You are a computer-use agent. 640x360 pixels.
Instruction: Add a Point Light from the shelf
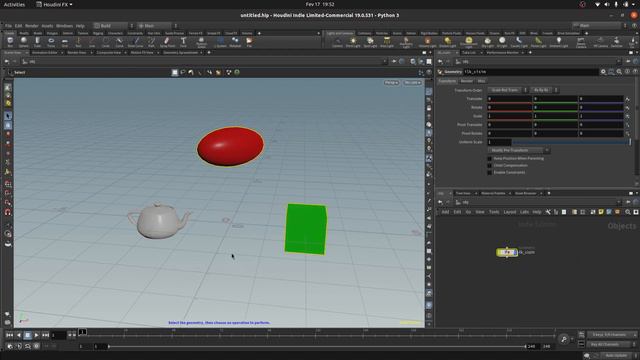click(x=353, y=41)
